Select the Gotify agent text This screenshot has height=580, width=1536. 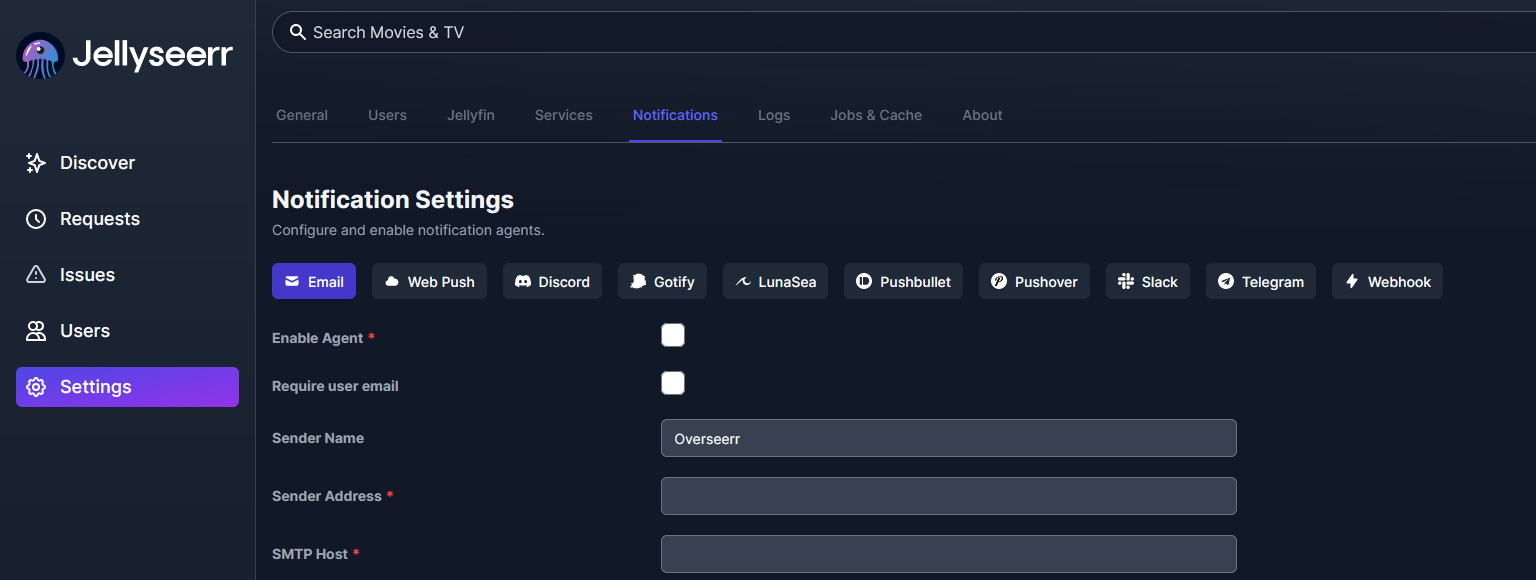click(674, 282)
